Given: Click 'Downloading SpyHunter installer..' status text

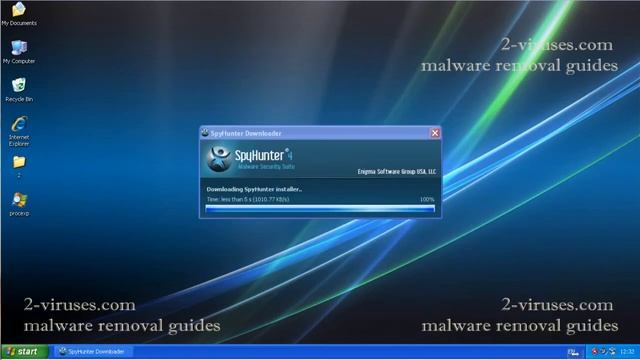Looking at the screenshot, I should coord(254,189).
